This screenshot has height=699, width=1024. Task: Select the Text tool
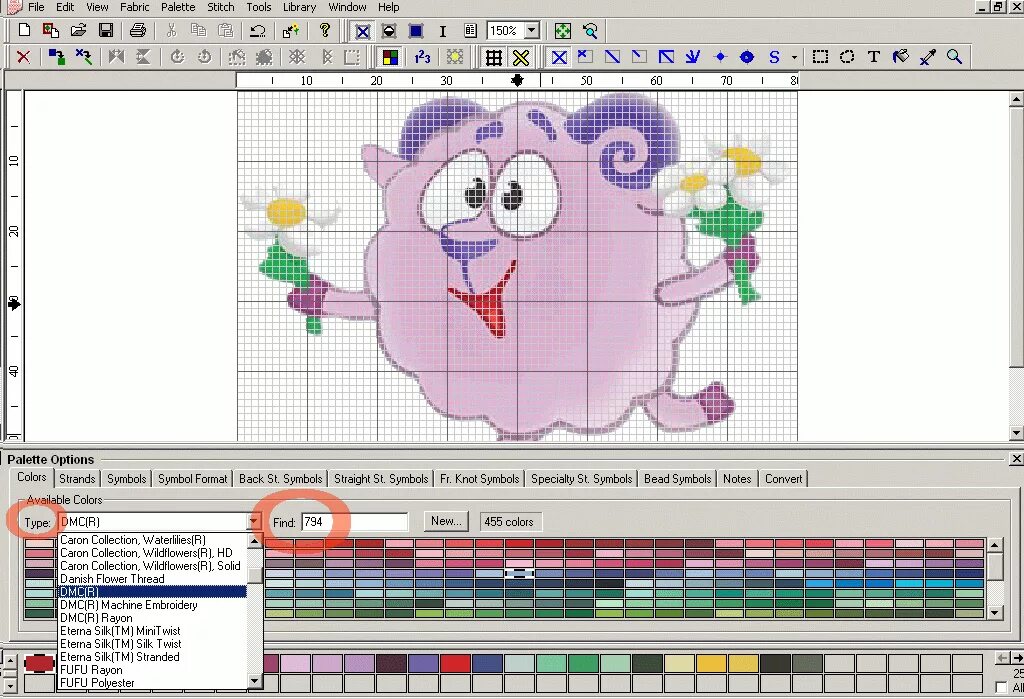874,57
